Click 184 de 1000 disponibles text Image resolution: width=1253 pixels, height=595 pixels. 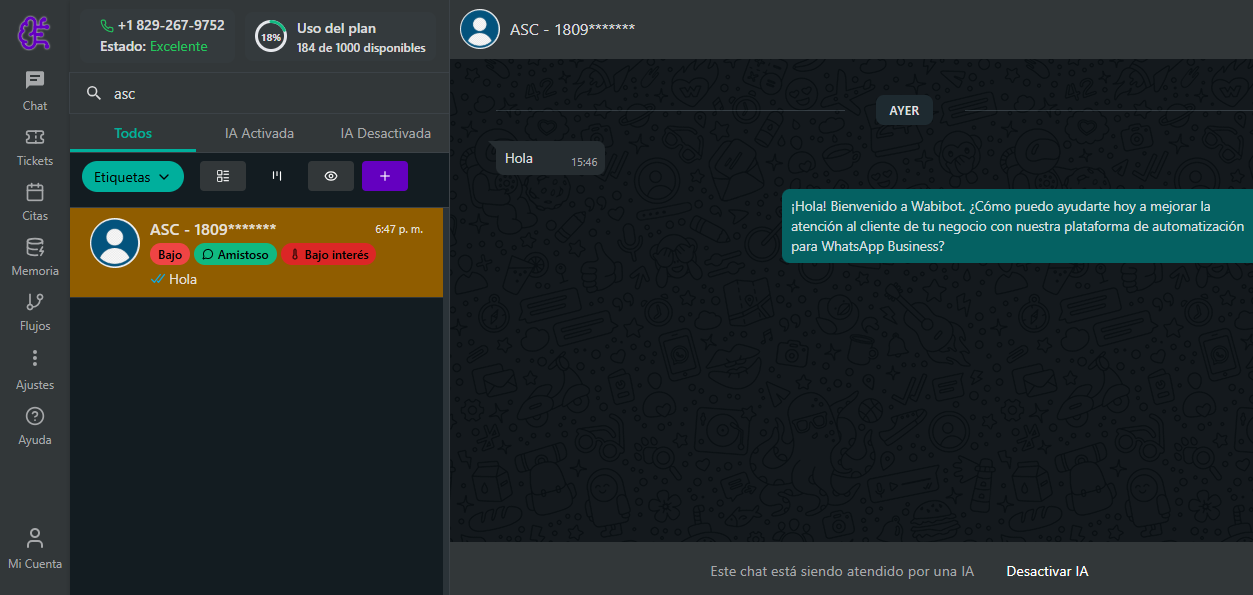click(x=361, y=48)
